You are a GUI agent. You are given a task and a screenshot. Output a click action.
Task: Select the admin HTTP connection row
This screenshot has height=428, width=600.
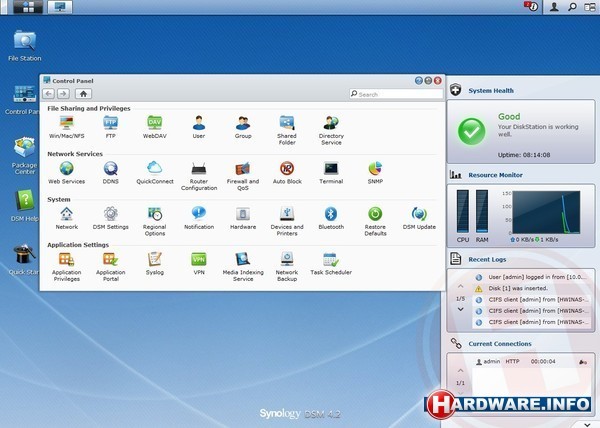(532, 361)
